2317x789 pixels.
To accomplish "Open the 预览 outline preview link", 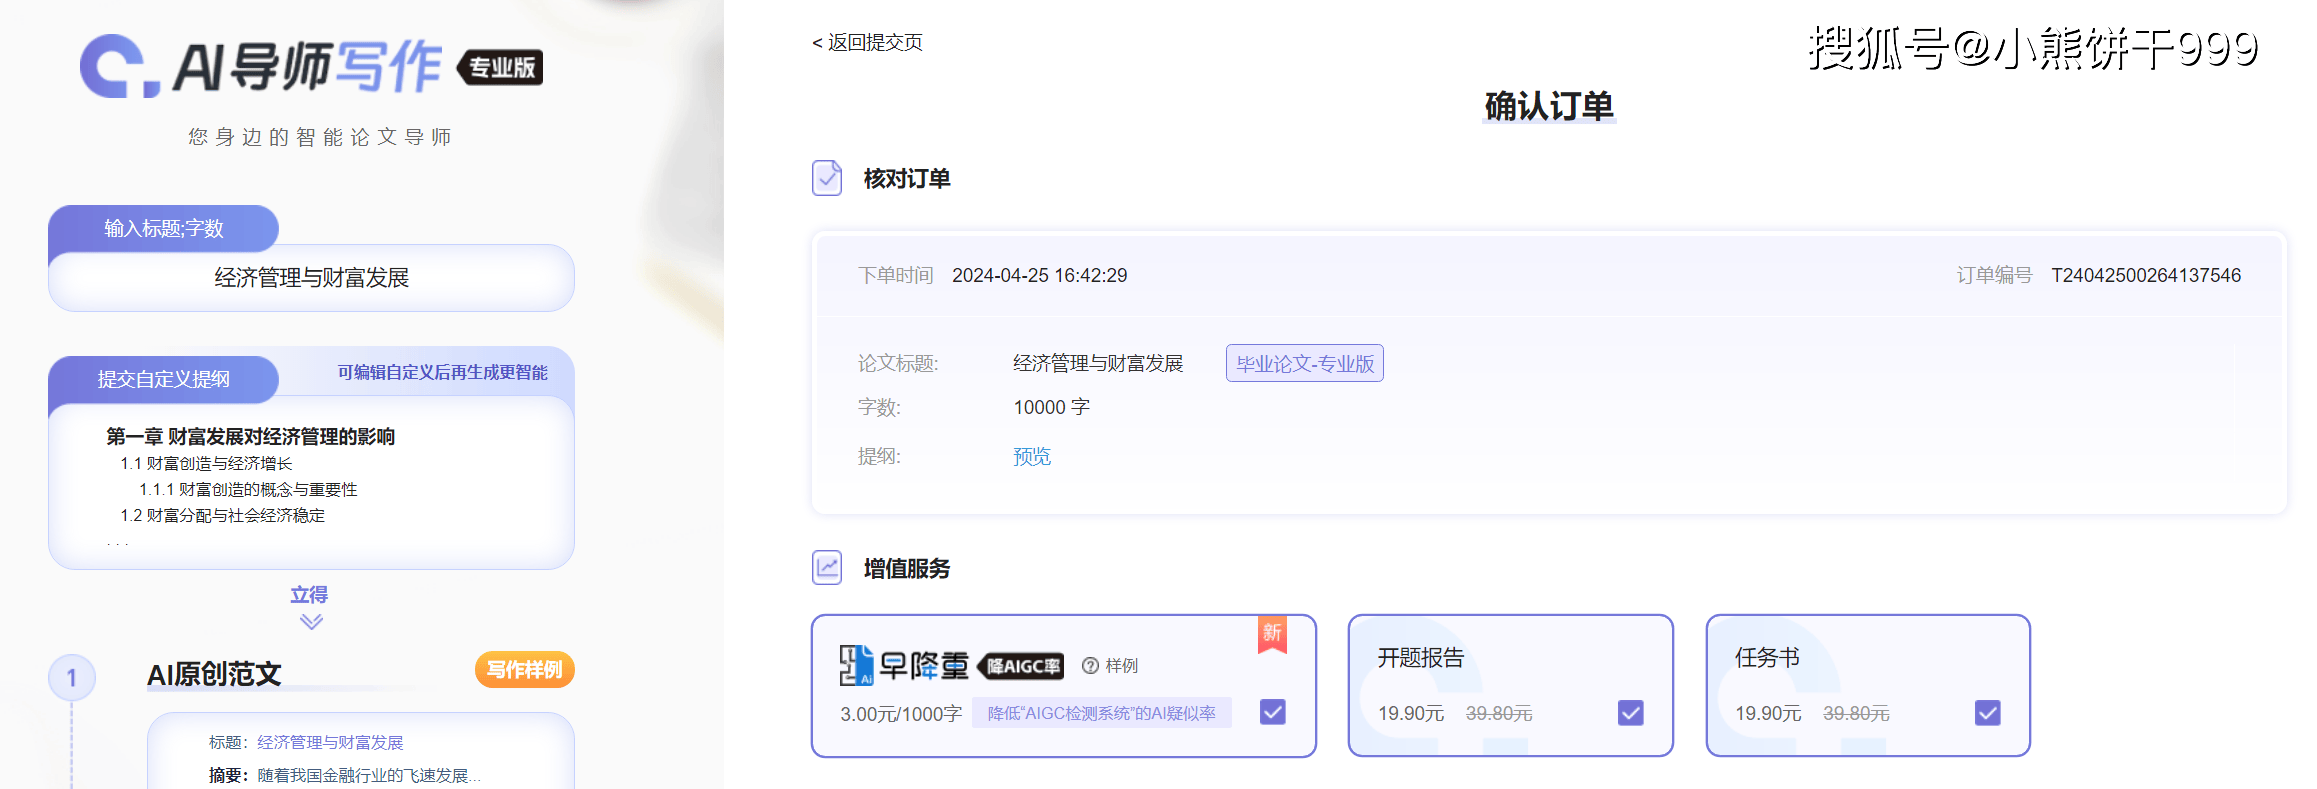I will (x=1032, y=456).
